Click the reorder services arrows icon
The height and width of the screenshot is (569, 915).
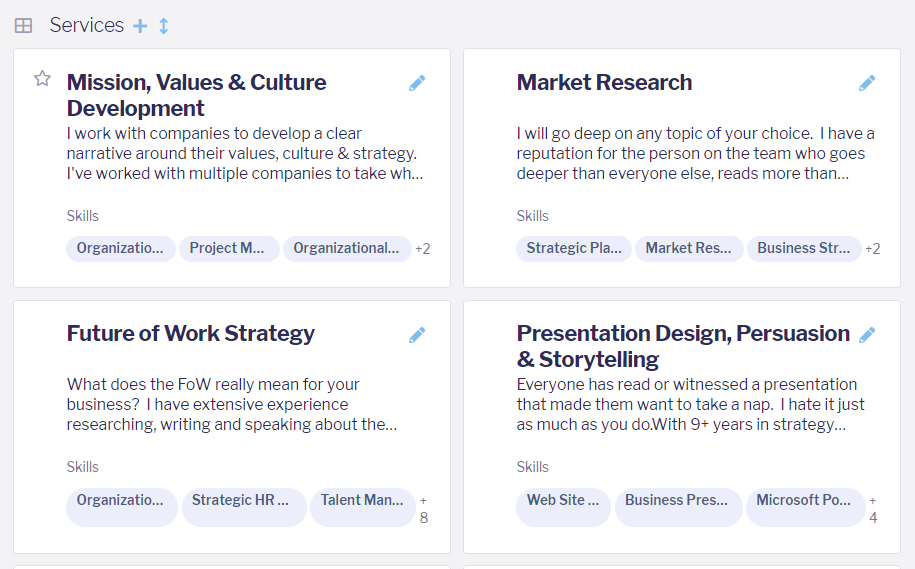(x=164, y=26)
